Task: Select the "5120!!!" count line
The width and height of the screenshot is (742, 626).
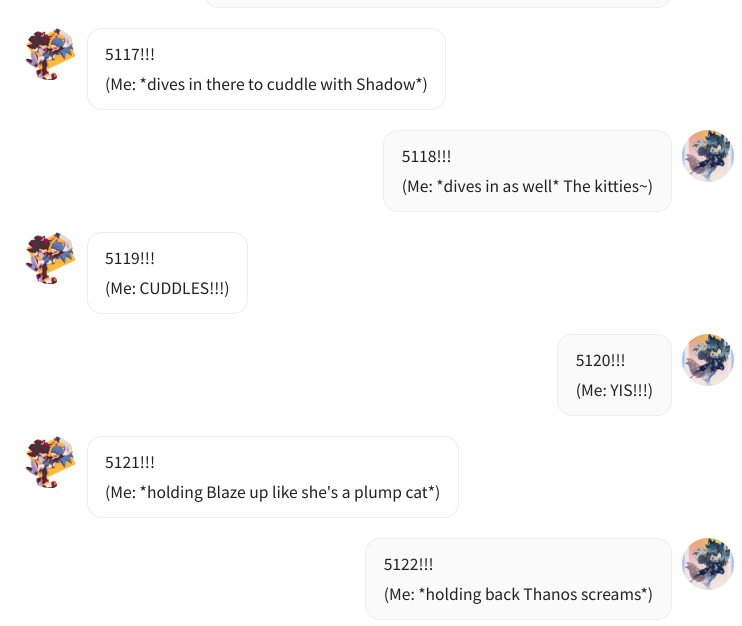Action: [x=600, y=361]
